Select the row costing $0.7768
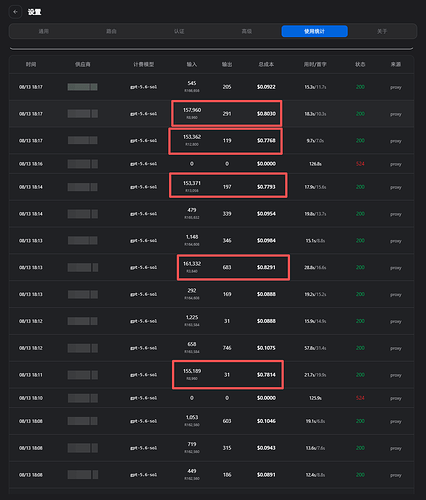The height and width of the screenshot is (500, 426). [x=212, y=140]
